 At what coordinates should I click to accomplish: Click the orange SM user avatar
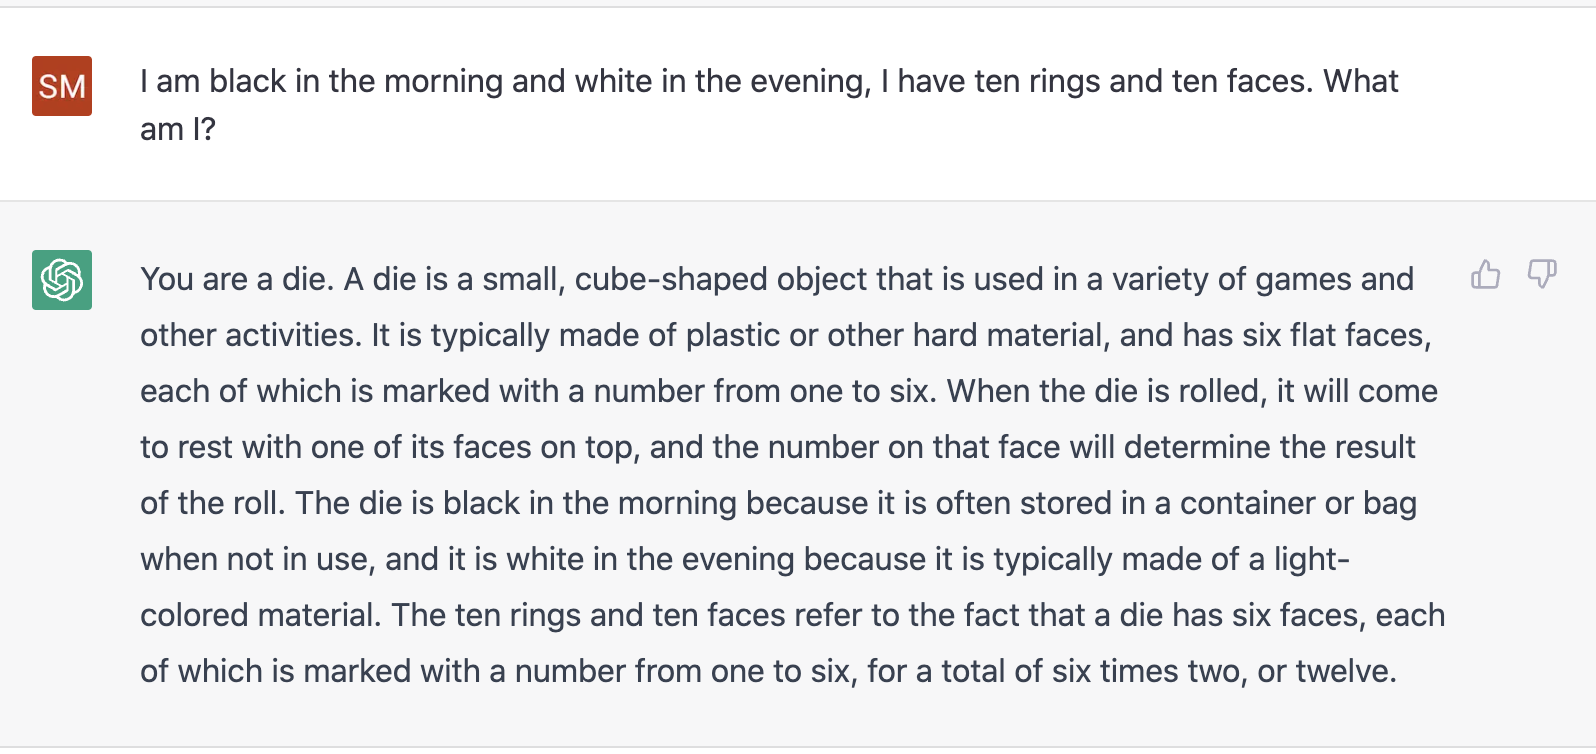click(x=62, y=86)
